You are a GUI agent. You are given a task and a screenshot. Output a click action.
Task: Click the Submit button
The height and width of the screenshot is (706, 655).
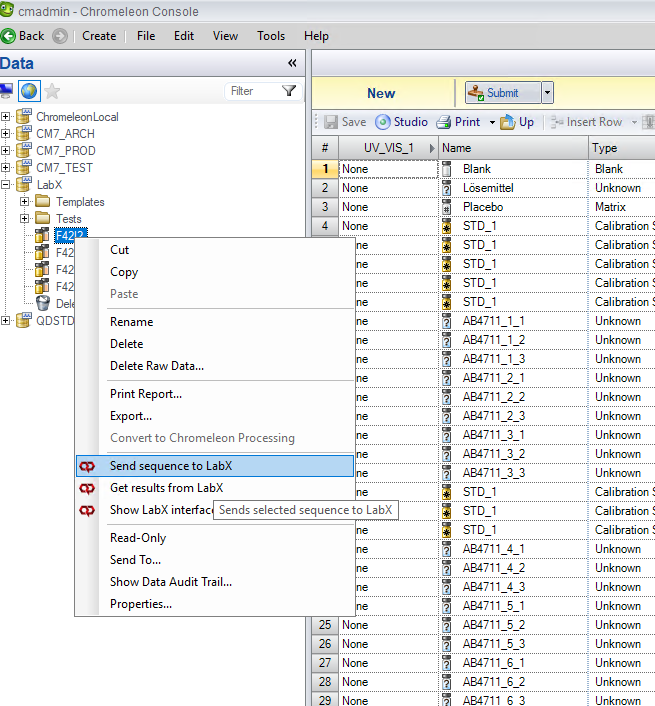click(x=503, y=93)
